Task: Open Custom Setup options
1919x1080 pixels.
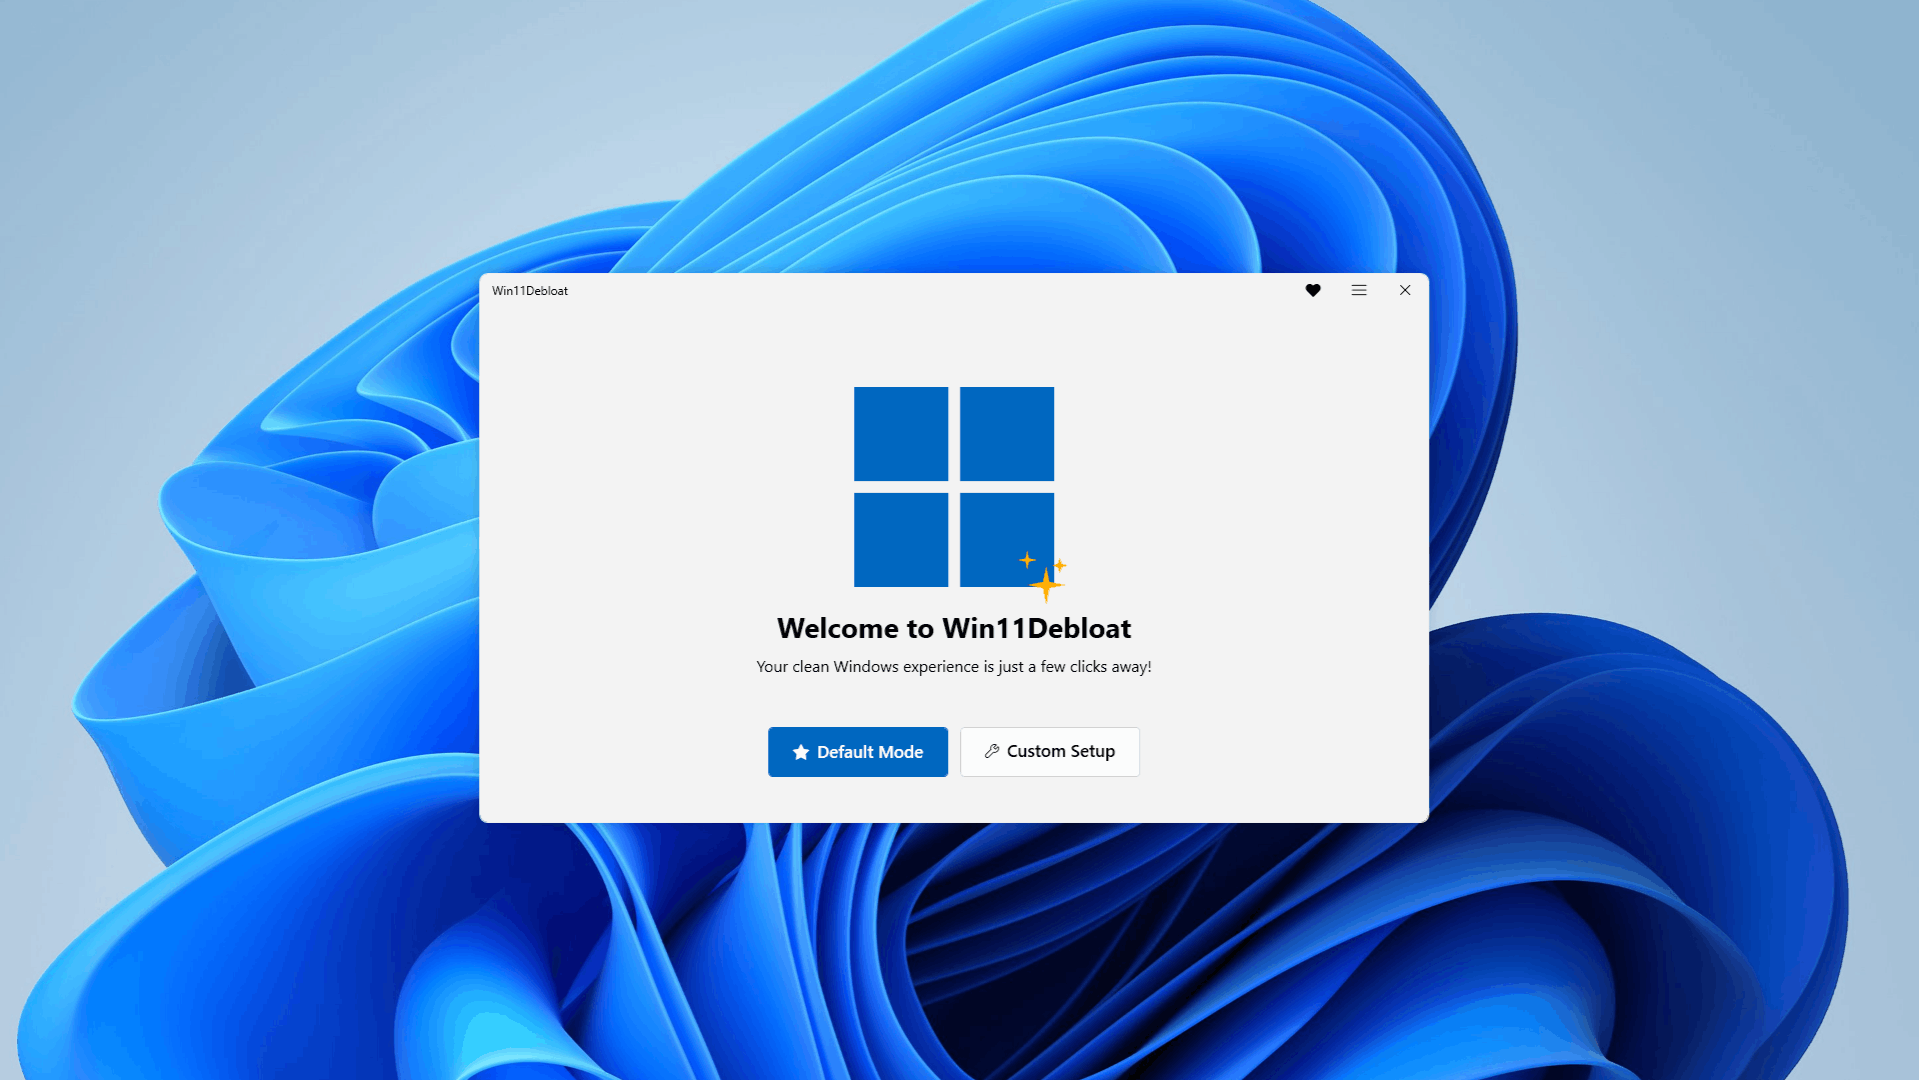Action: tap(1049, 751)
